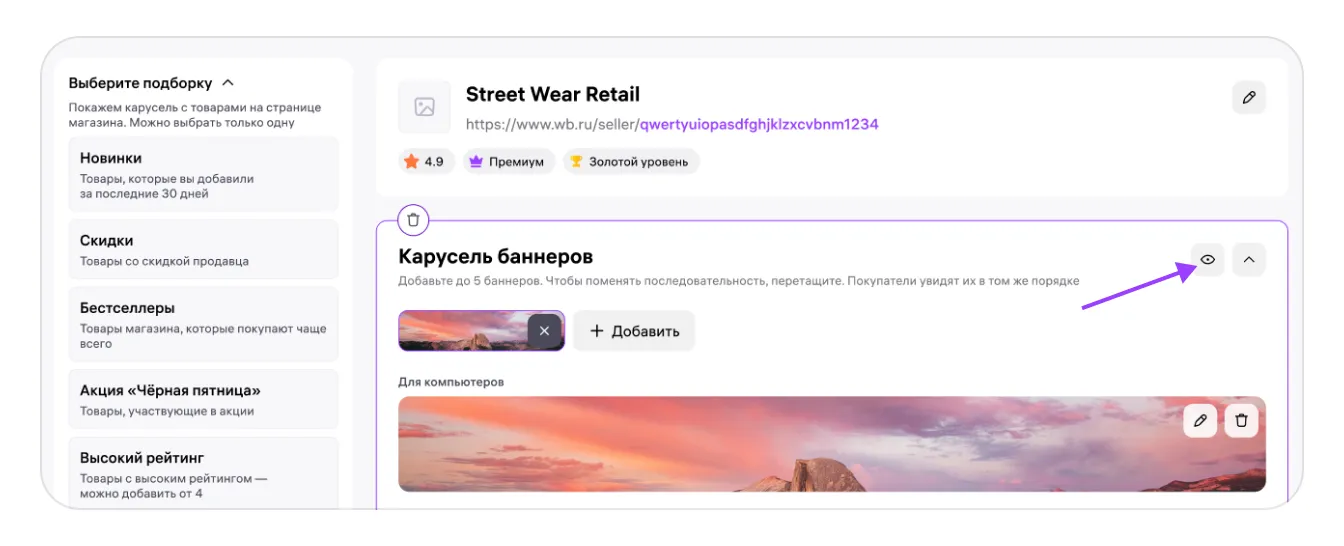Click the store logo image placeholder
Viewport: 1344px width, 546px height.
[x=424, y=107]
